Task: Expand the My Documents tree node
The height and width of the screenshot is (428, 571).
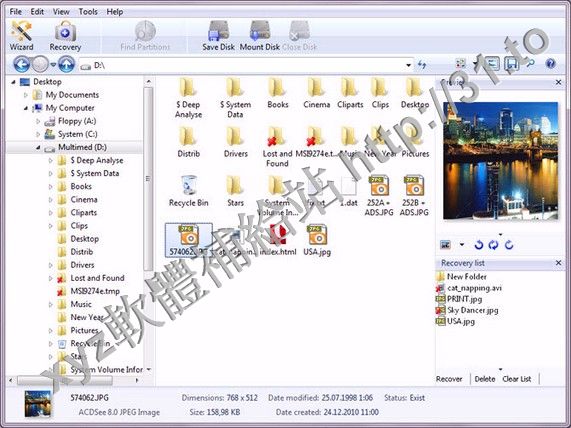Action: [x=26, y=95]
